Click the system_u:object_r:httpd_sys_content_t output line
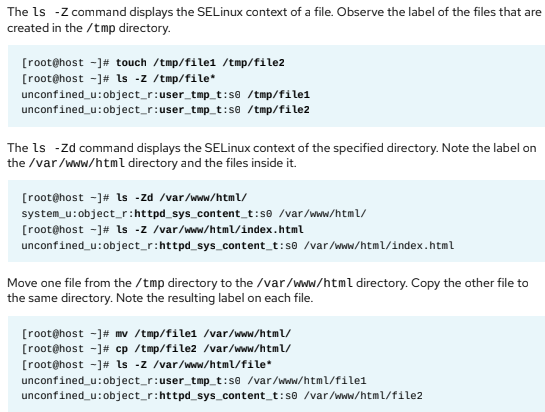Viewport: 545px width, 412px height. point(194,213)
